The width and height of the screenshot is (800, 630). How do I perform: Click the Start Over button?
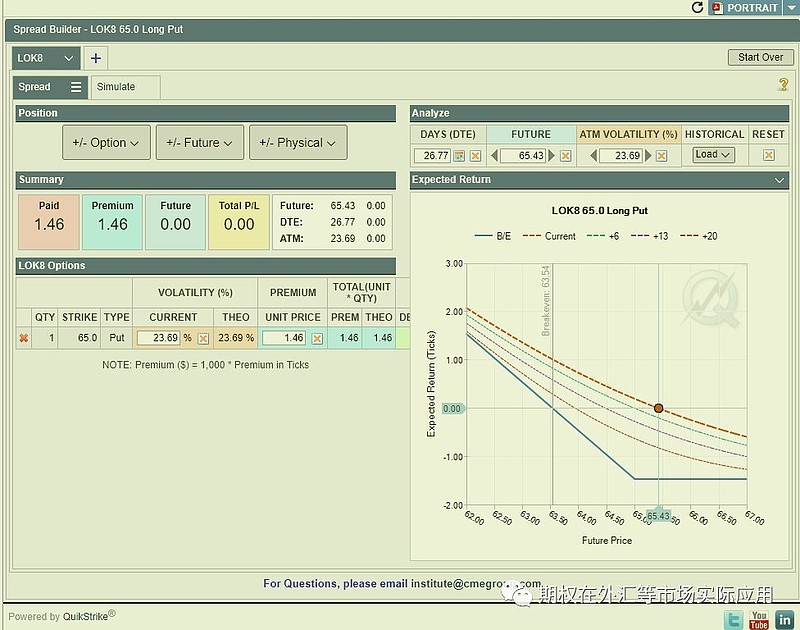point(760,57)
